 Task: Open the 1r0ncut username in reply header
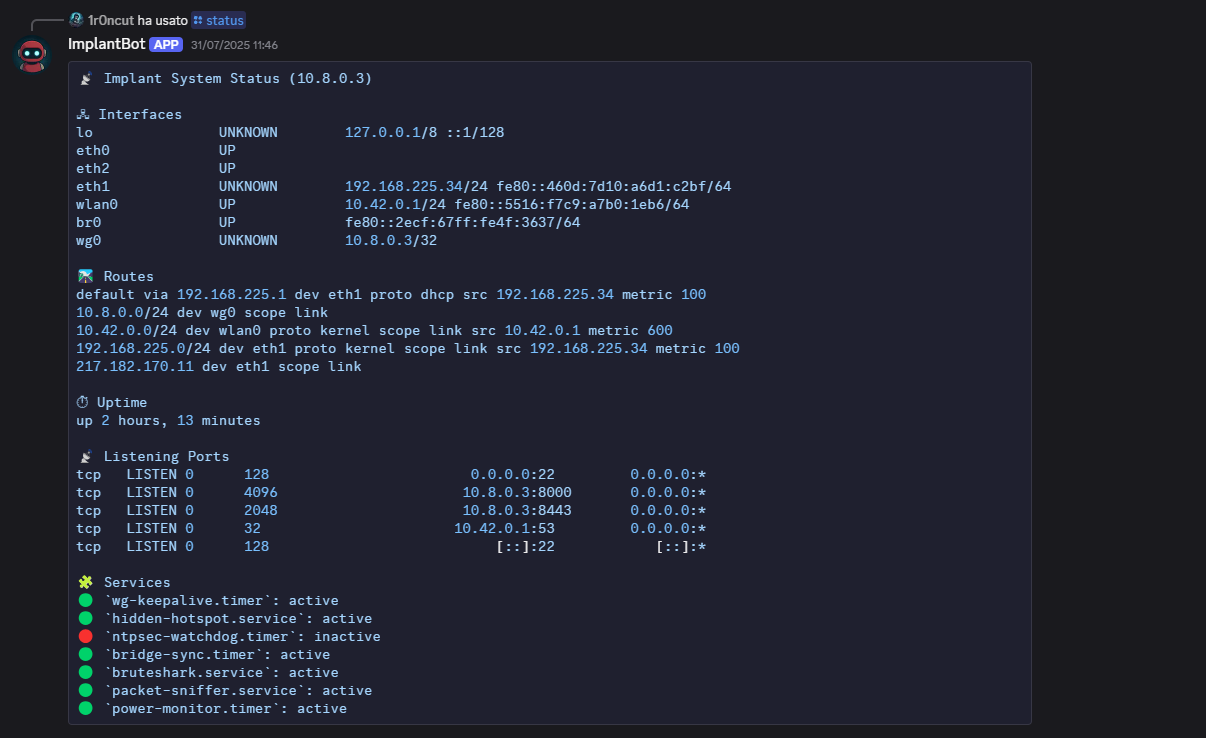(110, 20)
